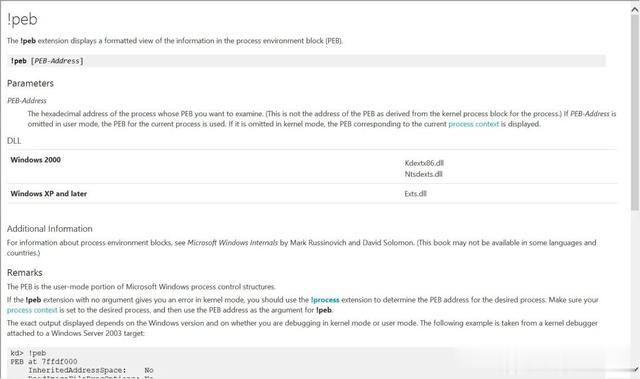Select the Parameters heading
This screenshot has height=379, width=640.
(30, 83)
